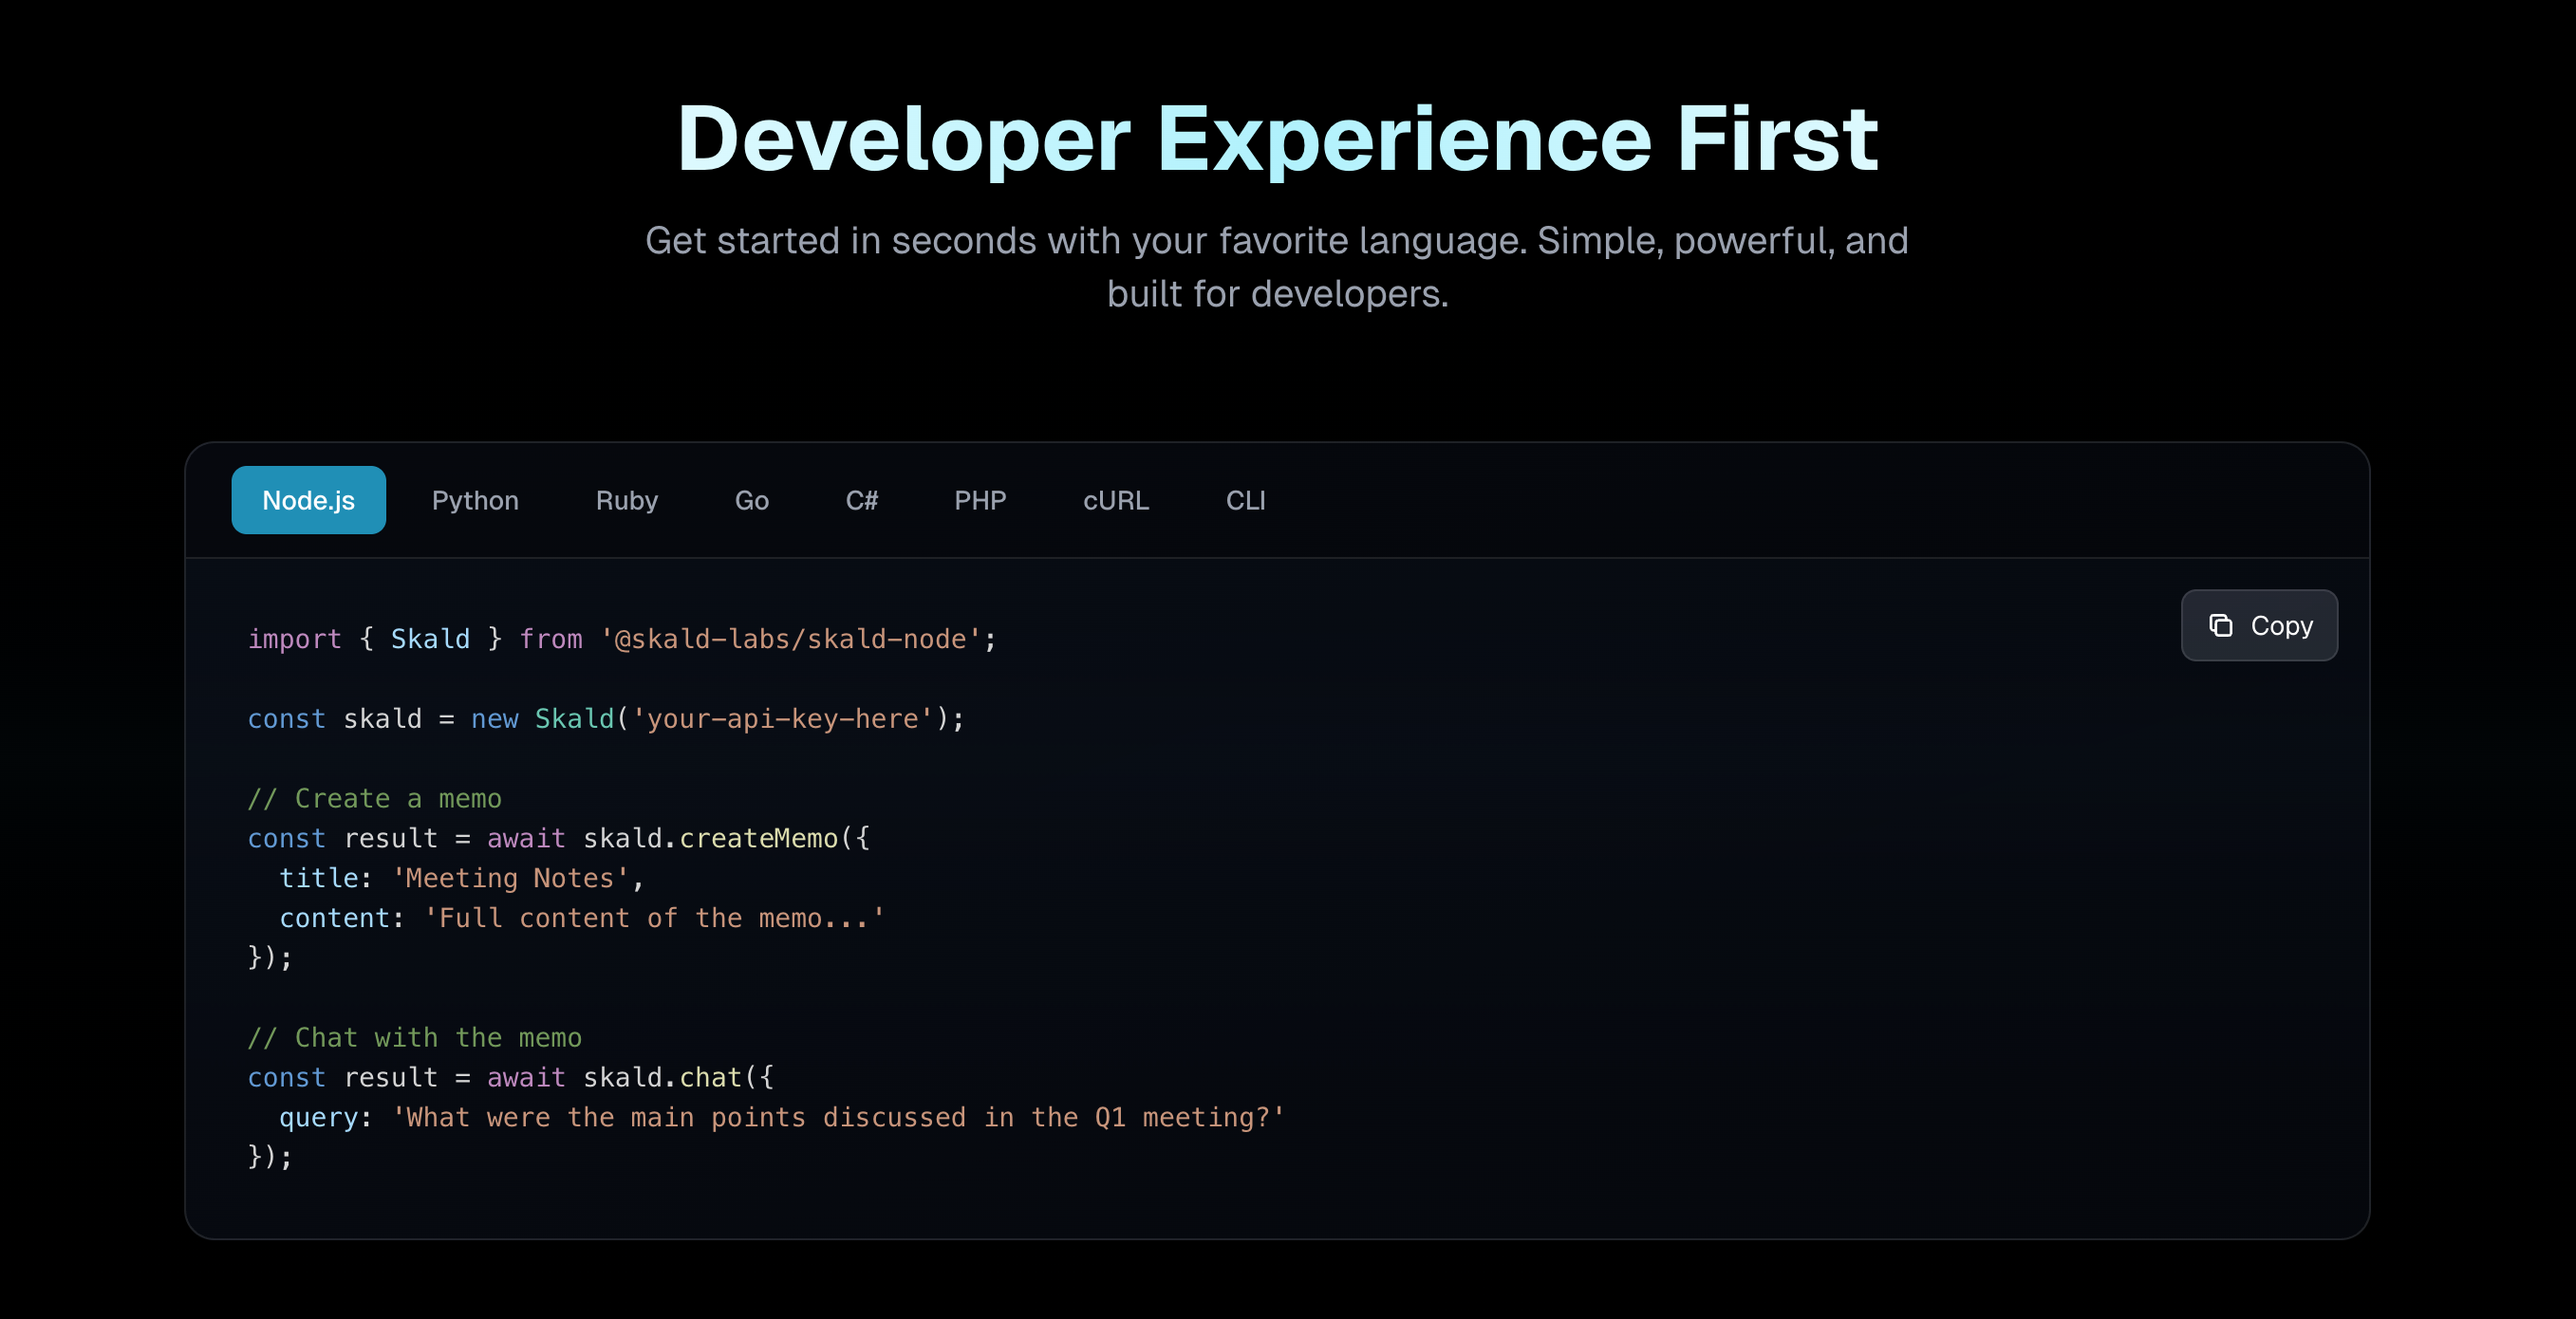Screen dimensions: 2576x1319
Task: Click the '// Create a memo' comment
Action: point(374,798)
